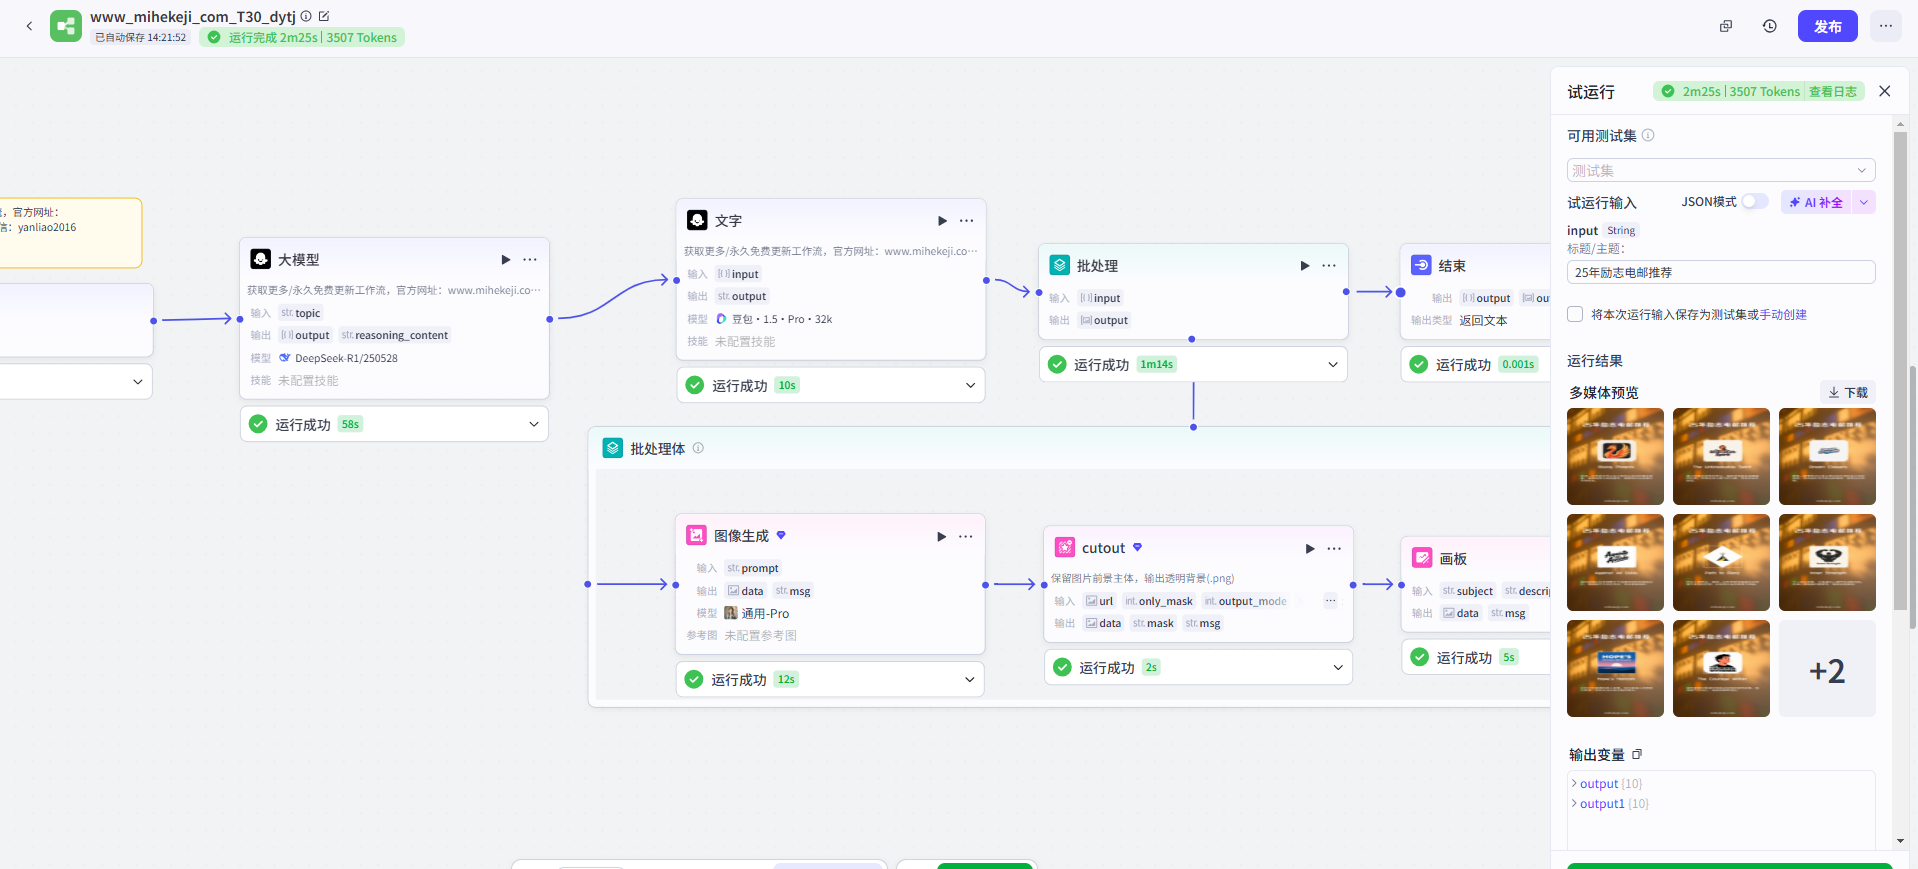Run the cutout node play icon
This screenshot has height=869, width=1918.
[x=1310, y=549]
